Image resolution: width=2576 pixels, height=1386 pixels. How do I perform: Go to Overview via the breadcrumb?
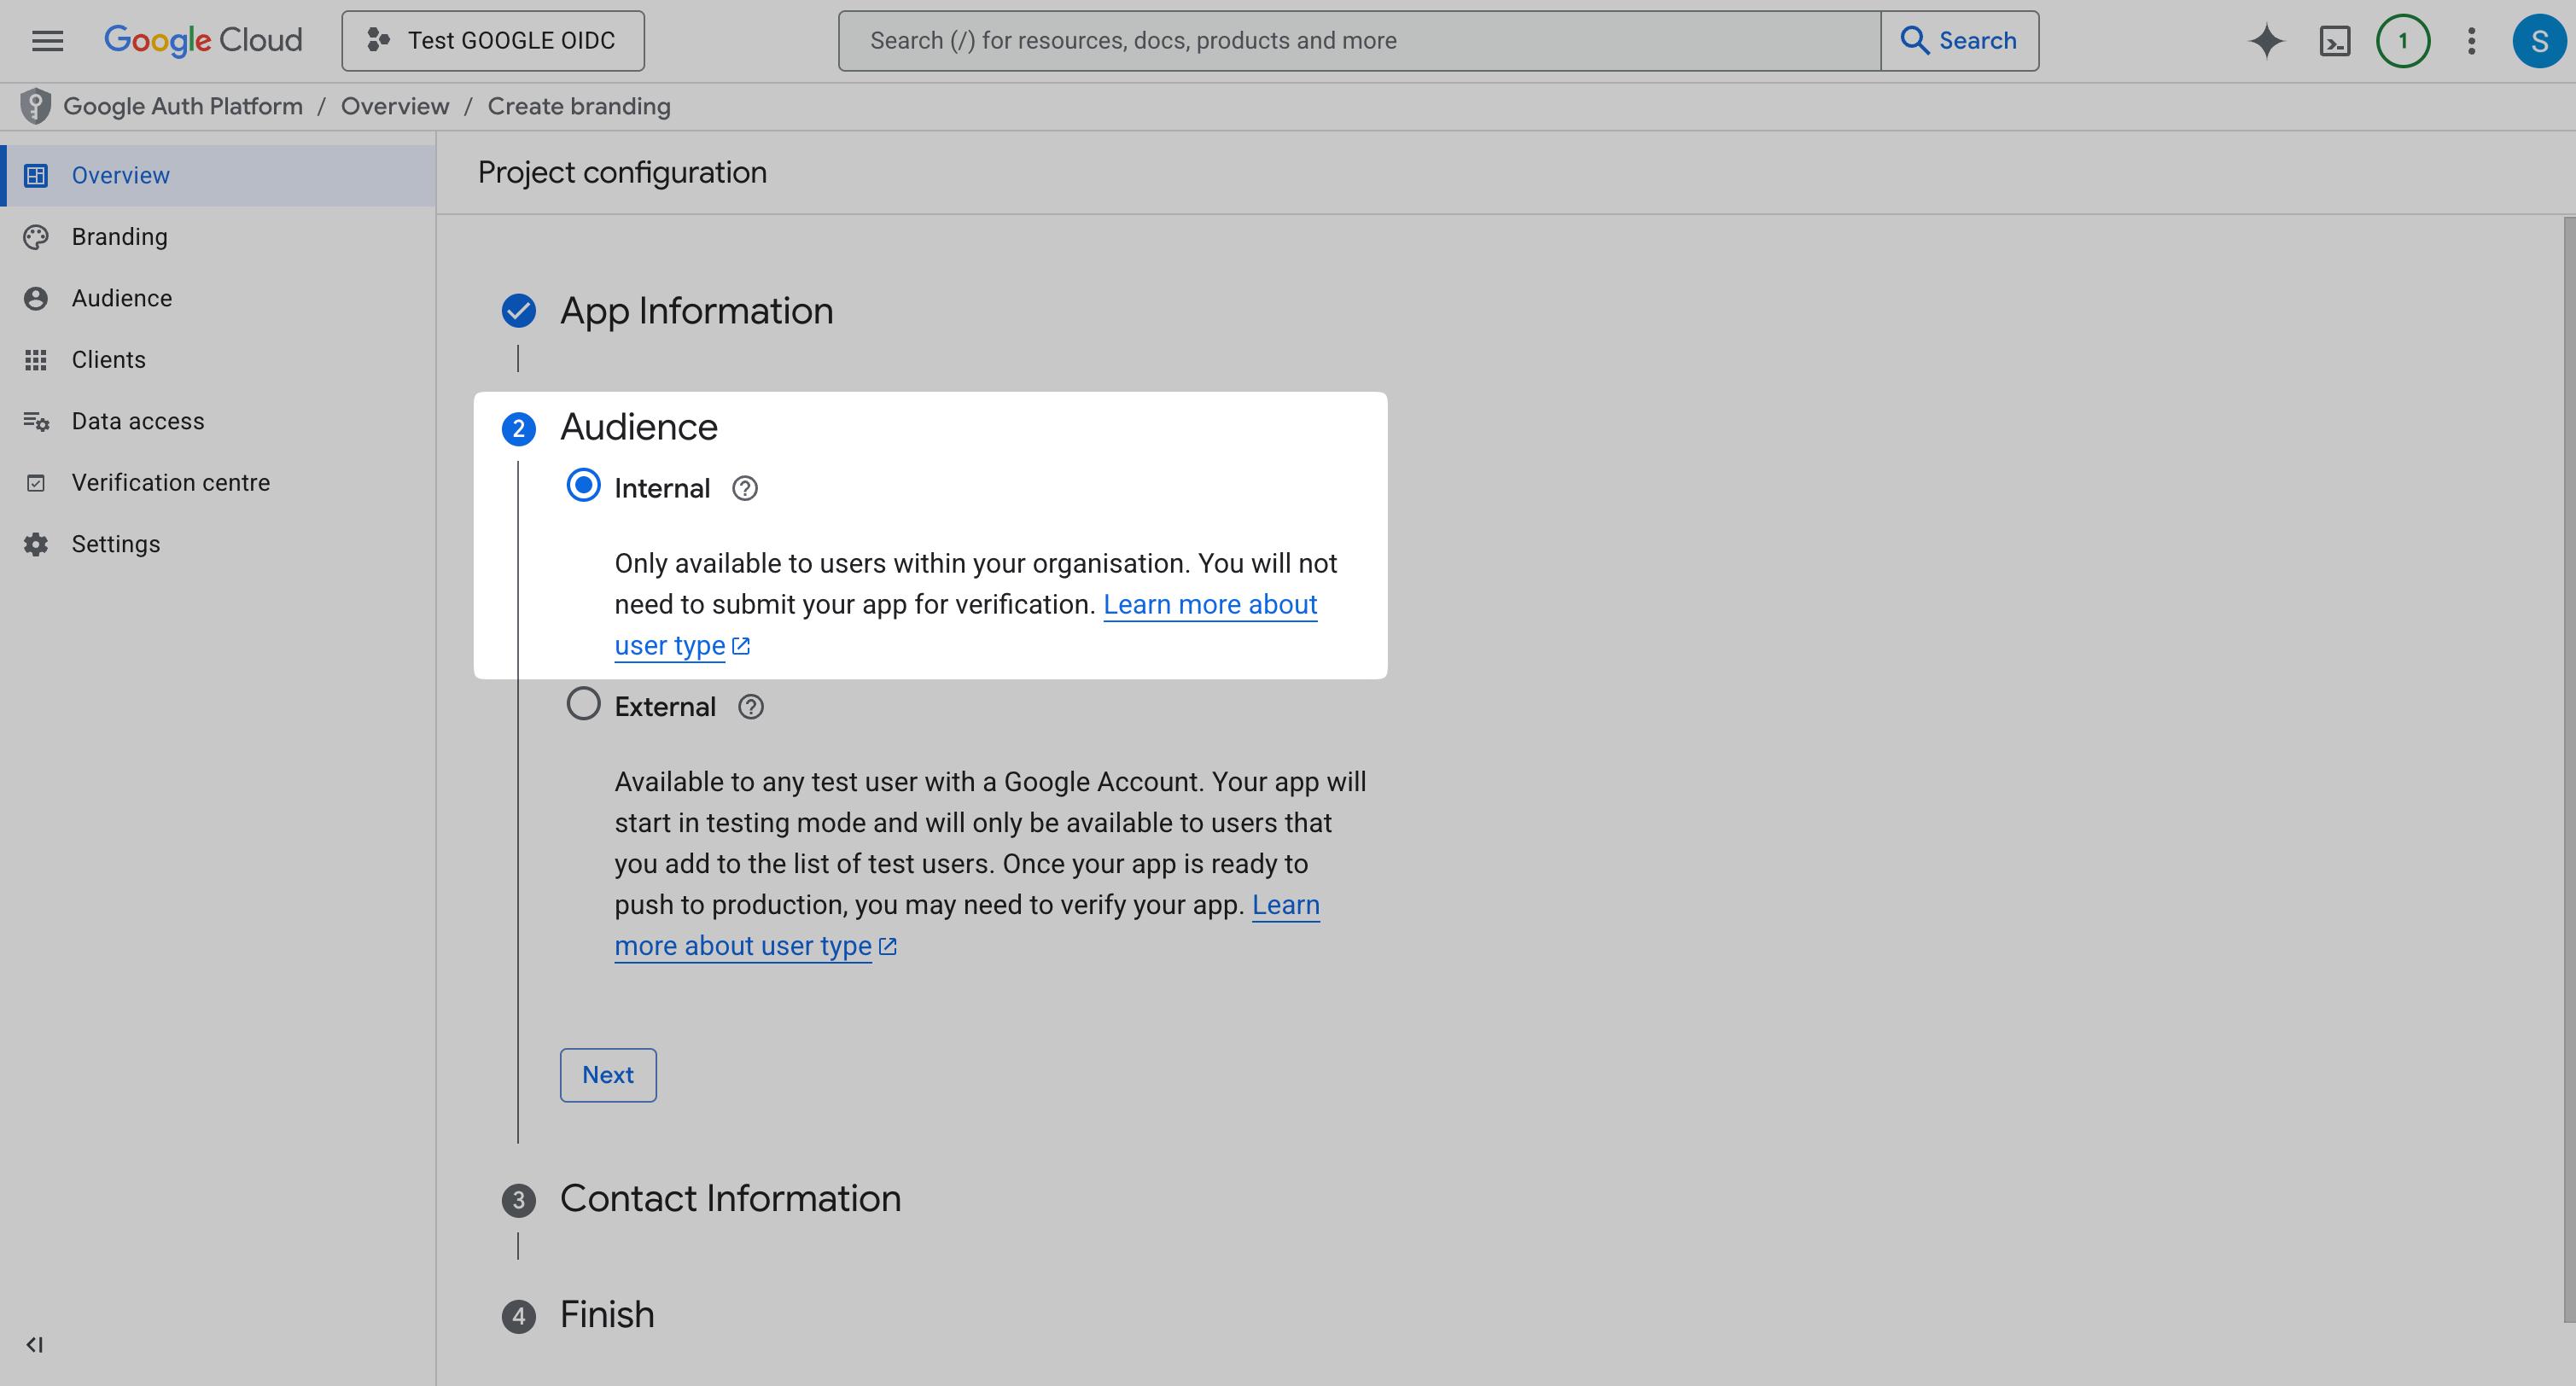coord(394,106)
